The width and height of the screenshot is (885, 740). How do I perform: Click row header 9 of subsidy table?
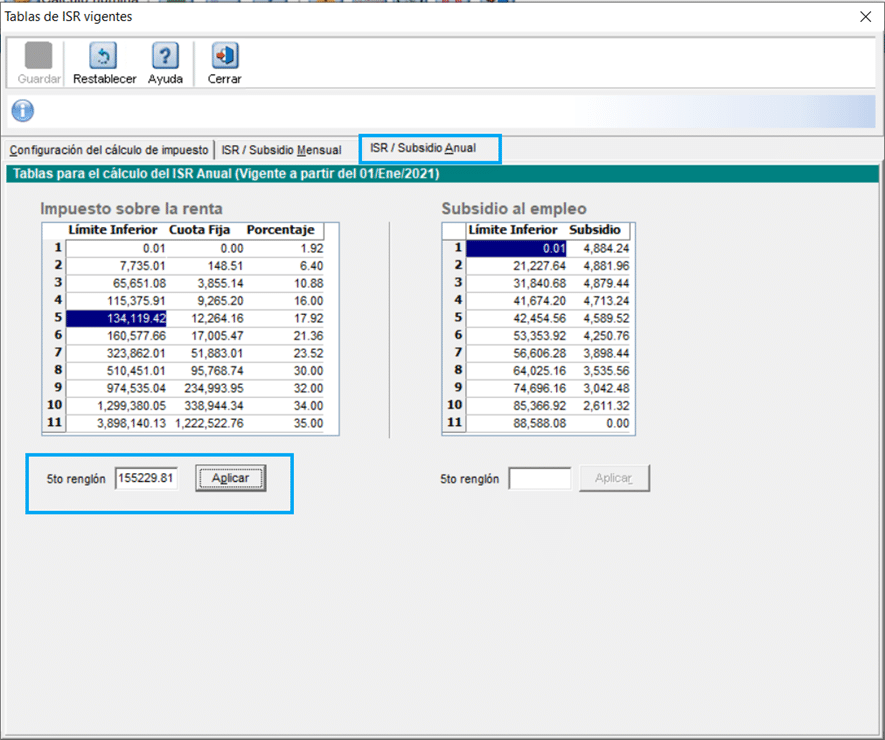tap(454, 388)
